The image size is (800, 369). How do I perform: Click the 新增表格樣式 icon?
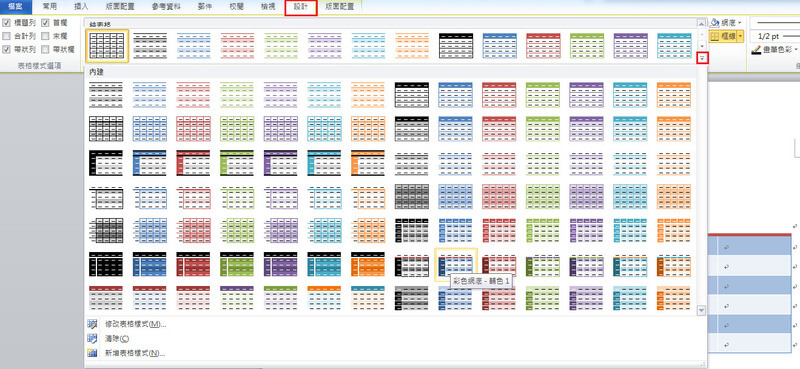pos(92,353)
